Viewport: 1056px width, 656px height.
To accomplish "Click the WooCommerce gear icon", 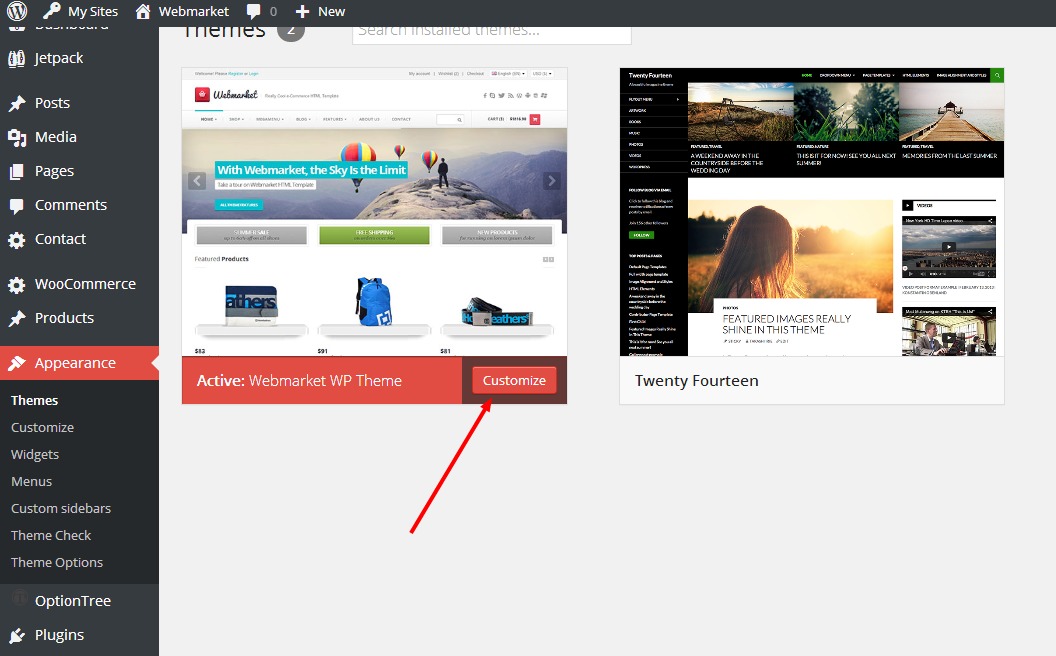I will pyautogui.click(x=17, y=285).
